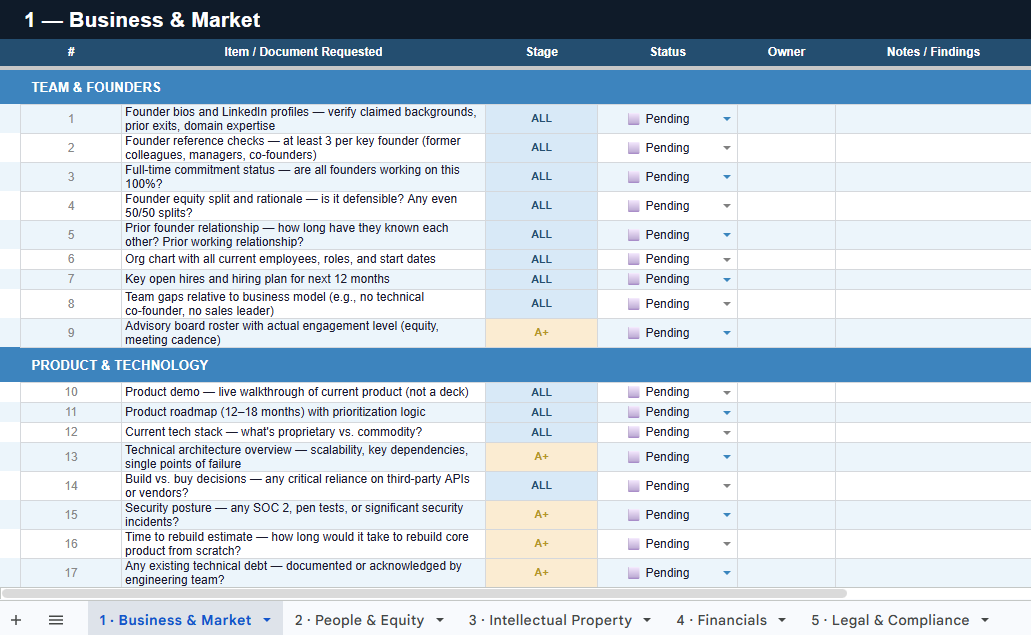Select the TEAM & FOUNDERS section header
Screen dimensions: 1031x635
coord(516,87)
